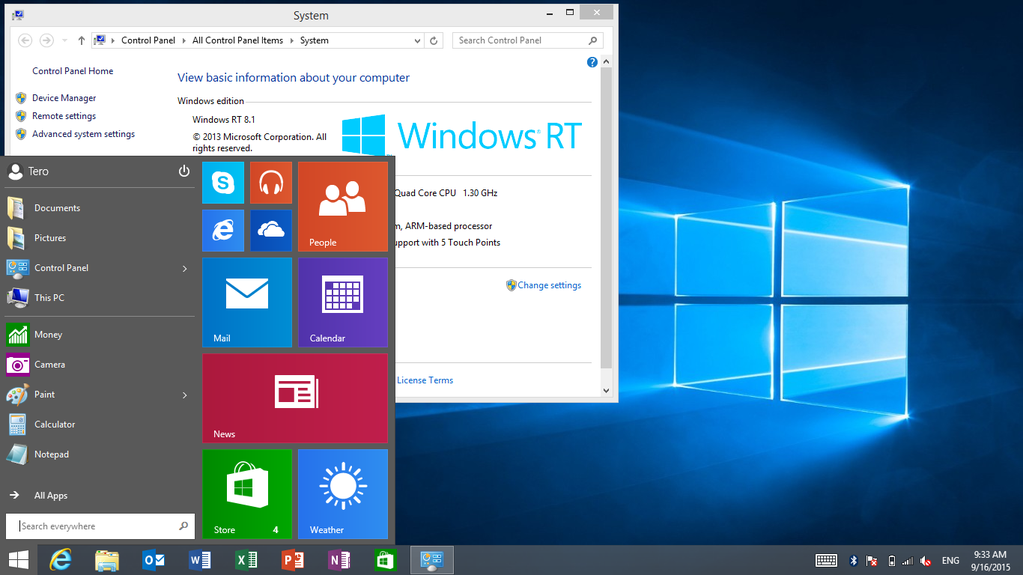Screen dimensions: 1023x575
Task: Launch Excel from the taskbar
Action: pyautogui.click(x=246, y=560)
